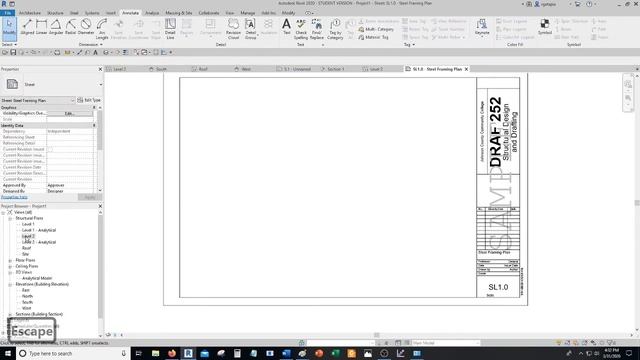Screen dimensions: 640x360
Task: Save project from quick access toolbar
Action: pos(13,52)
